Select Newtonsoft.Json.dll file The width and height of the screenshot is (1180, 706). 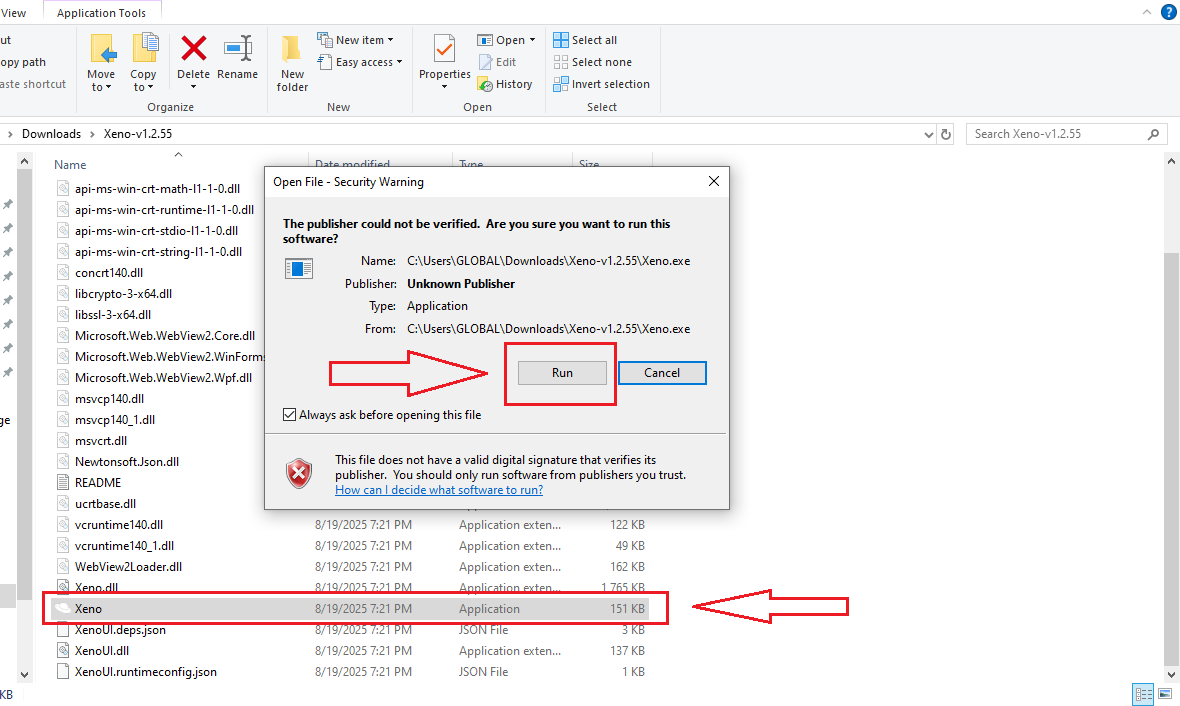[126, 462]
